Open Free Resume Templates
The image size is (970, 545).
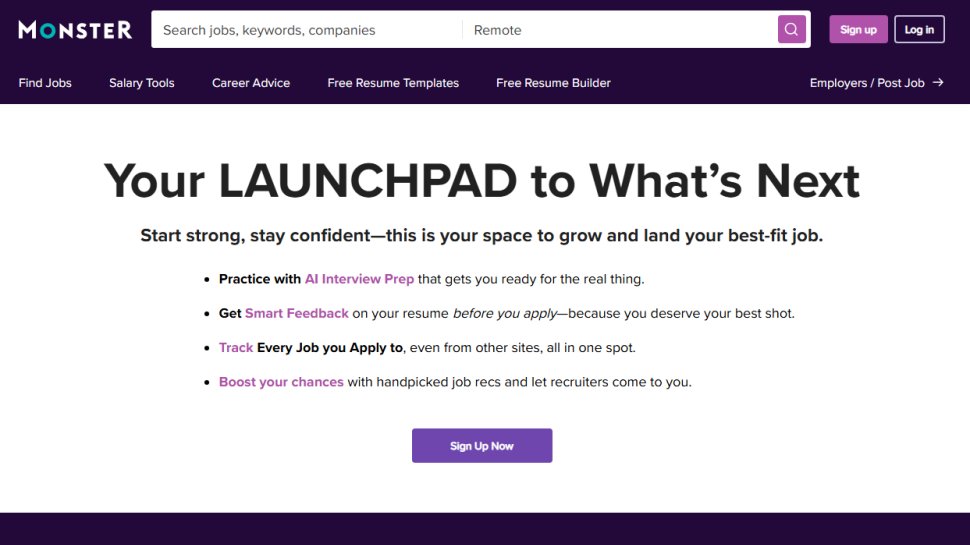pos(393,83)
